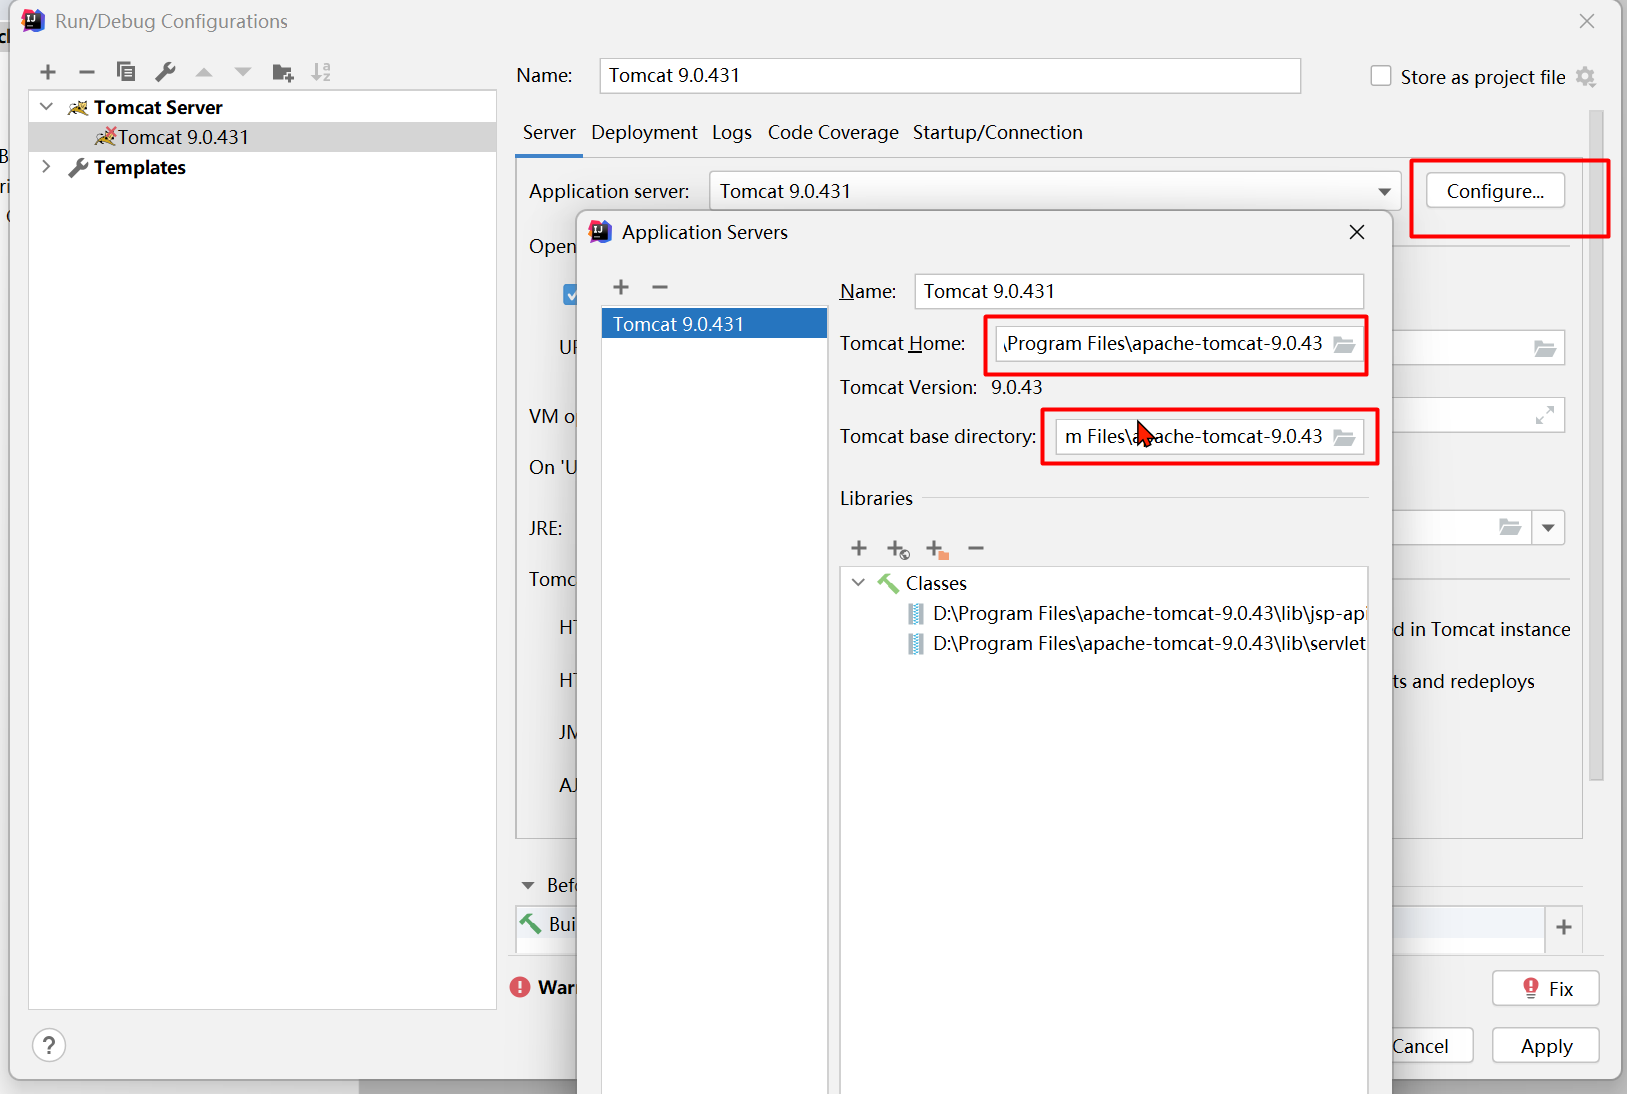Add before-launch task with plus button

pos(1564,927)
